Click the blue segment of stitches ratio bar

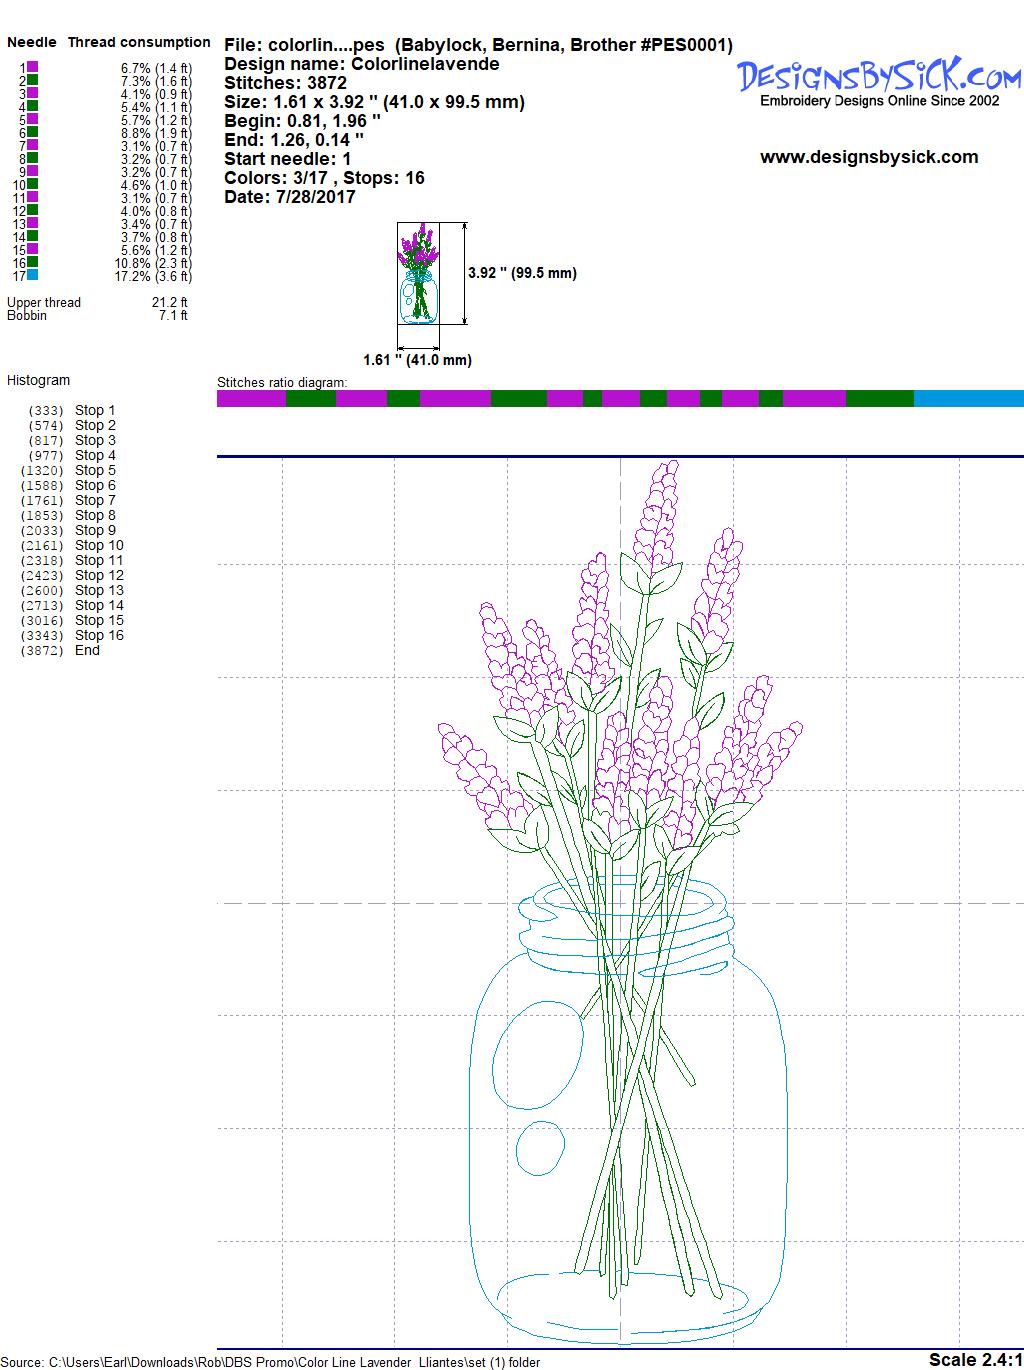pyautogui.click(x=968, y=399)
